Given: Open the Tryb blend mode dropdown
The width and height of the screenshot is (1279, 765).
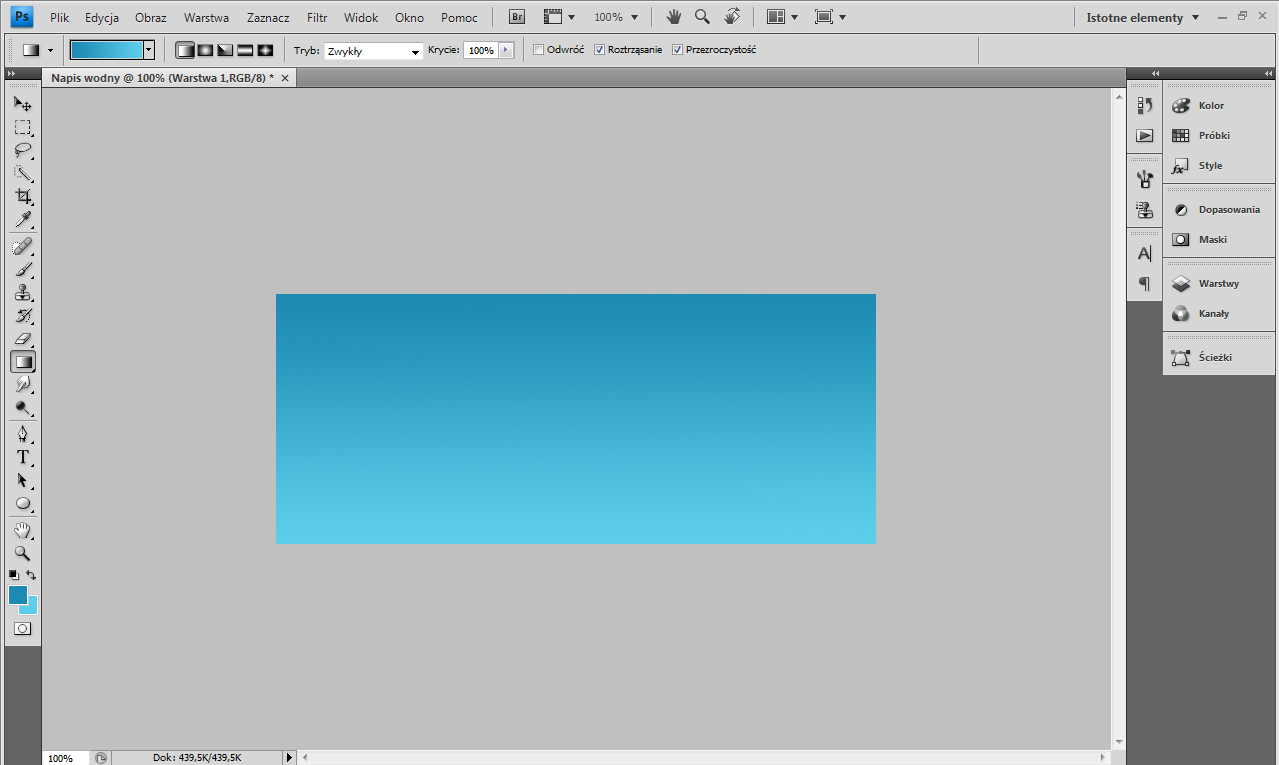Looking at the screenshot, I should click(373, 51).
